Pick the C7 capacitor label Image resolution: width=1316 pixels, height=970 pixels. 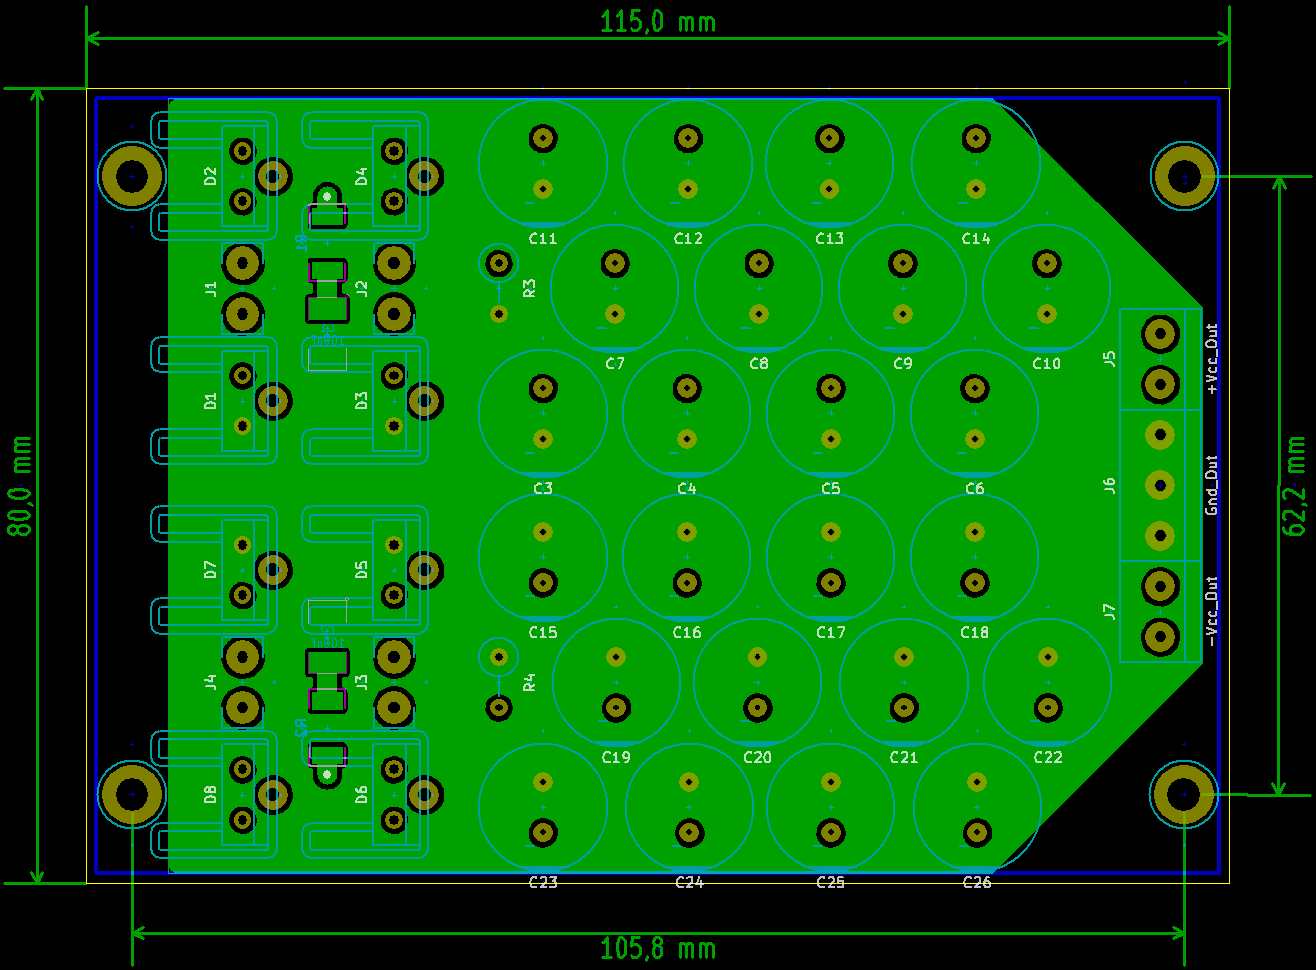pyautogui.click(x=615, y=363)
